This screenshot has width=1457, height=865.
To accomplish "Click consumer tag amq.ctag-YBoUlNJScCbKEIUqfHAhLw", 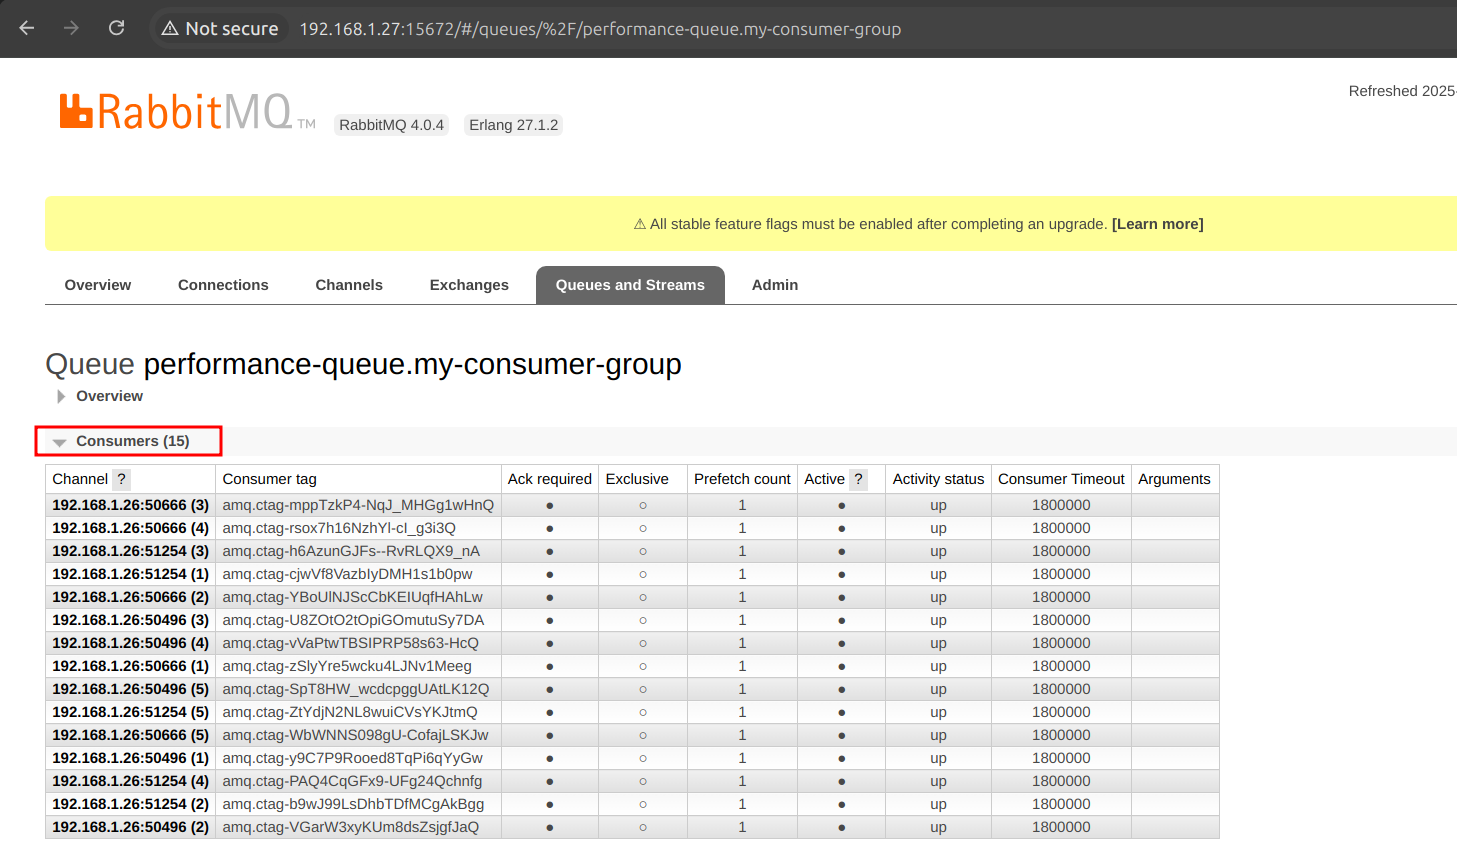I will click(x=352, y=597).
